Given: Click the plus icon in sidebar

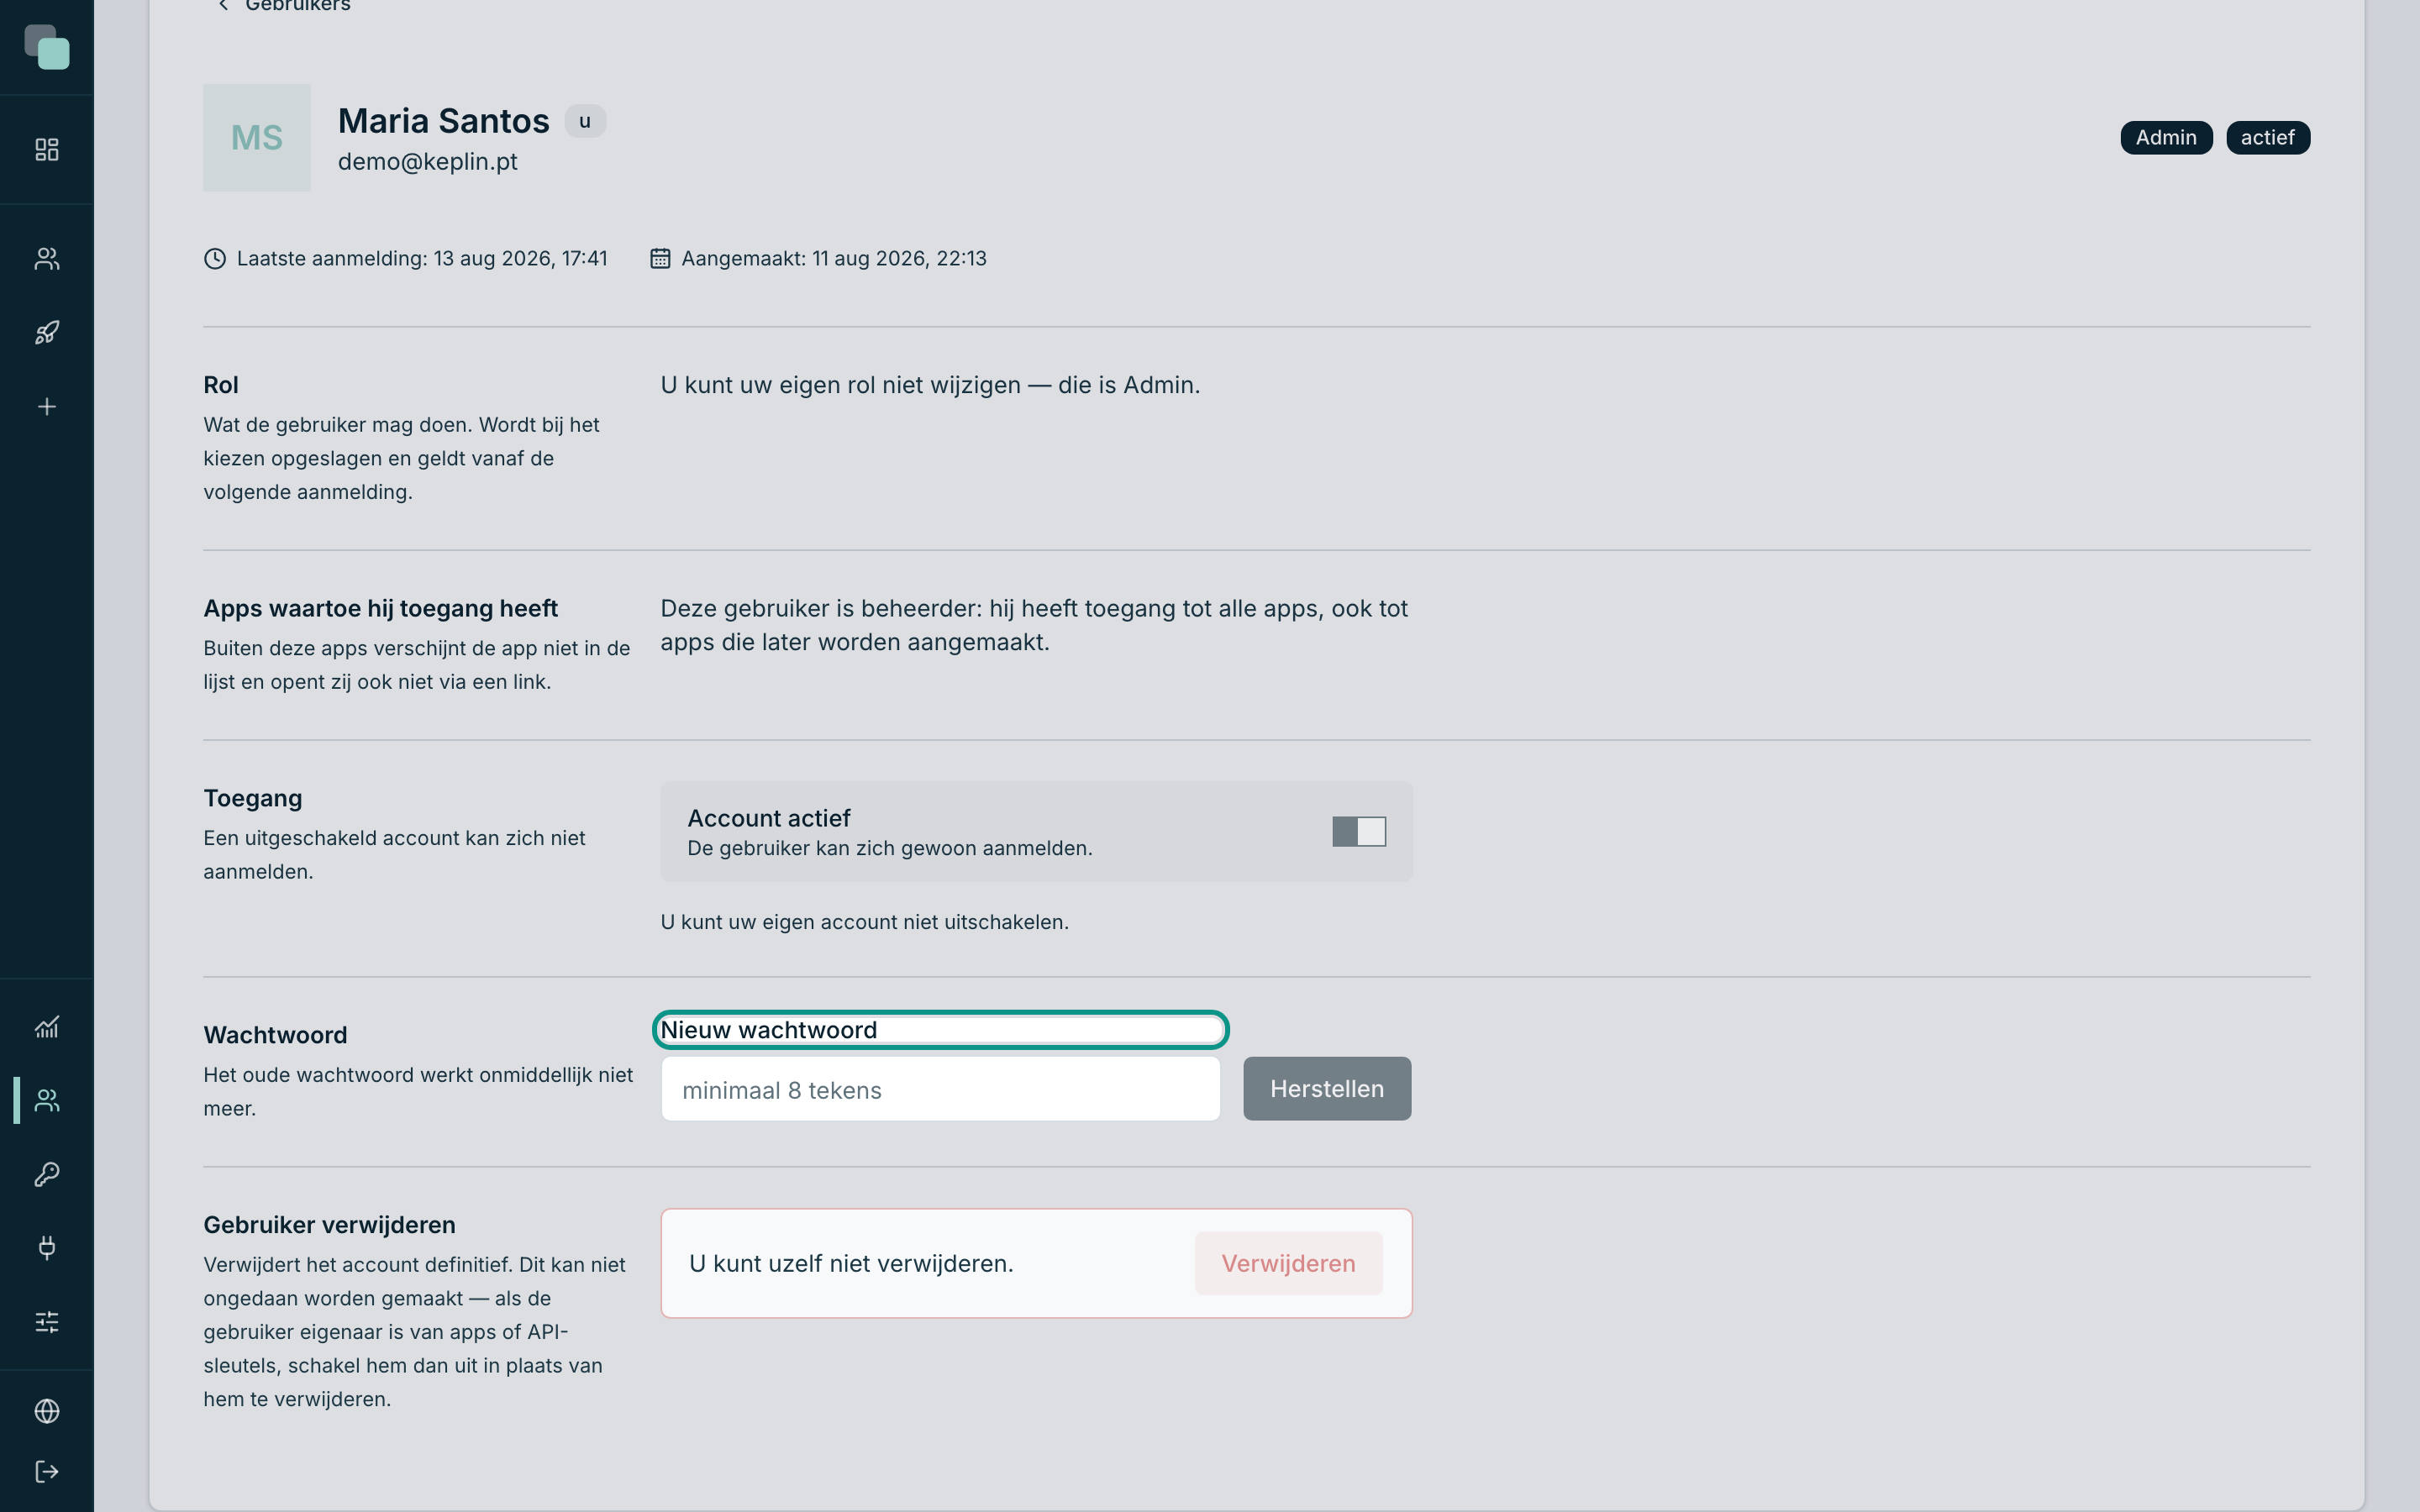Looking at the screenshot, I should tap(47, 407).
